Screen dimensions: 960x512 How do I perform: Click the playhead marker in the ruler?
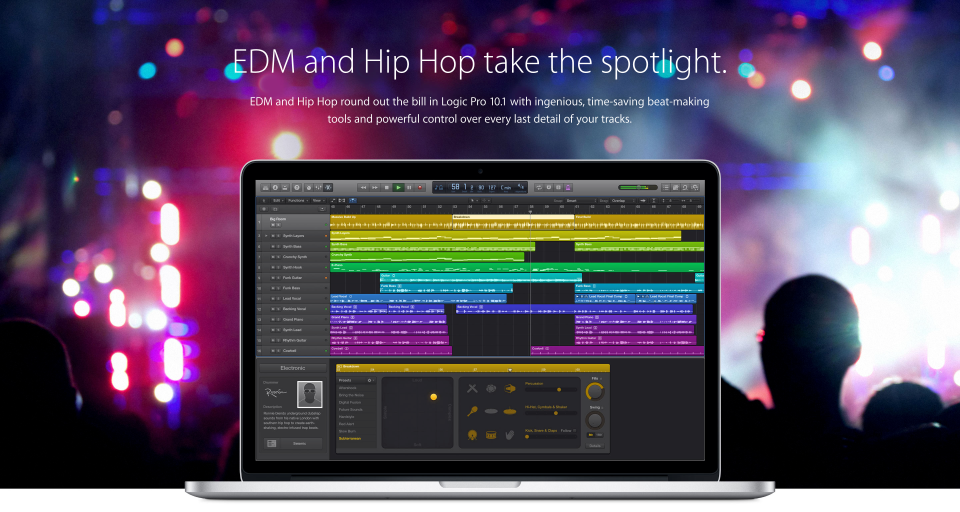530,212
